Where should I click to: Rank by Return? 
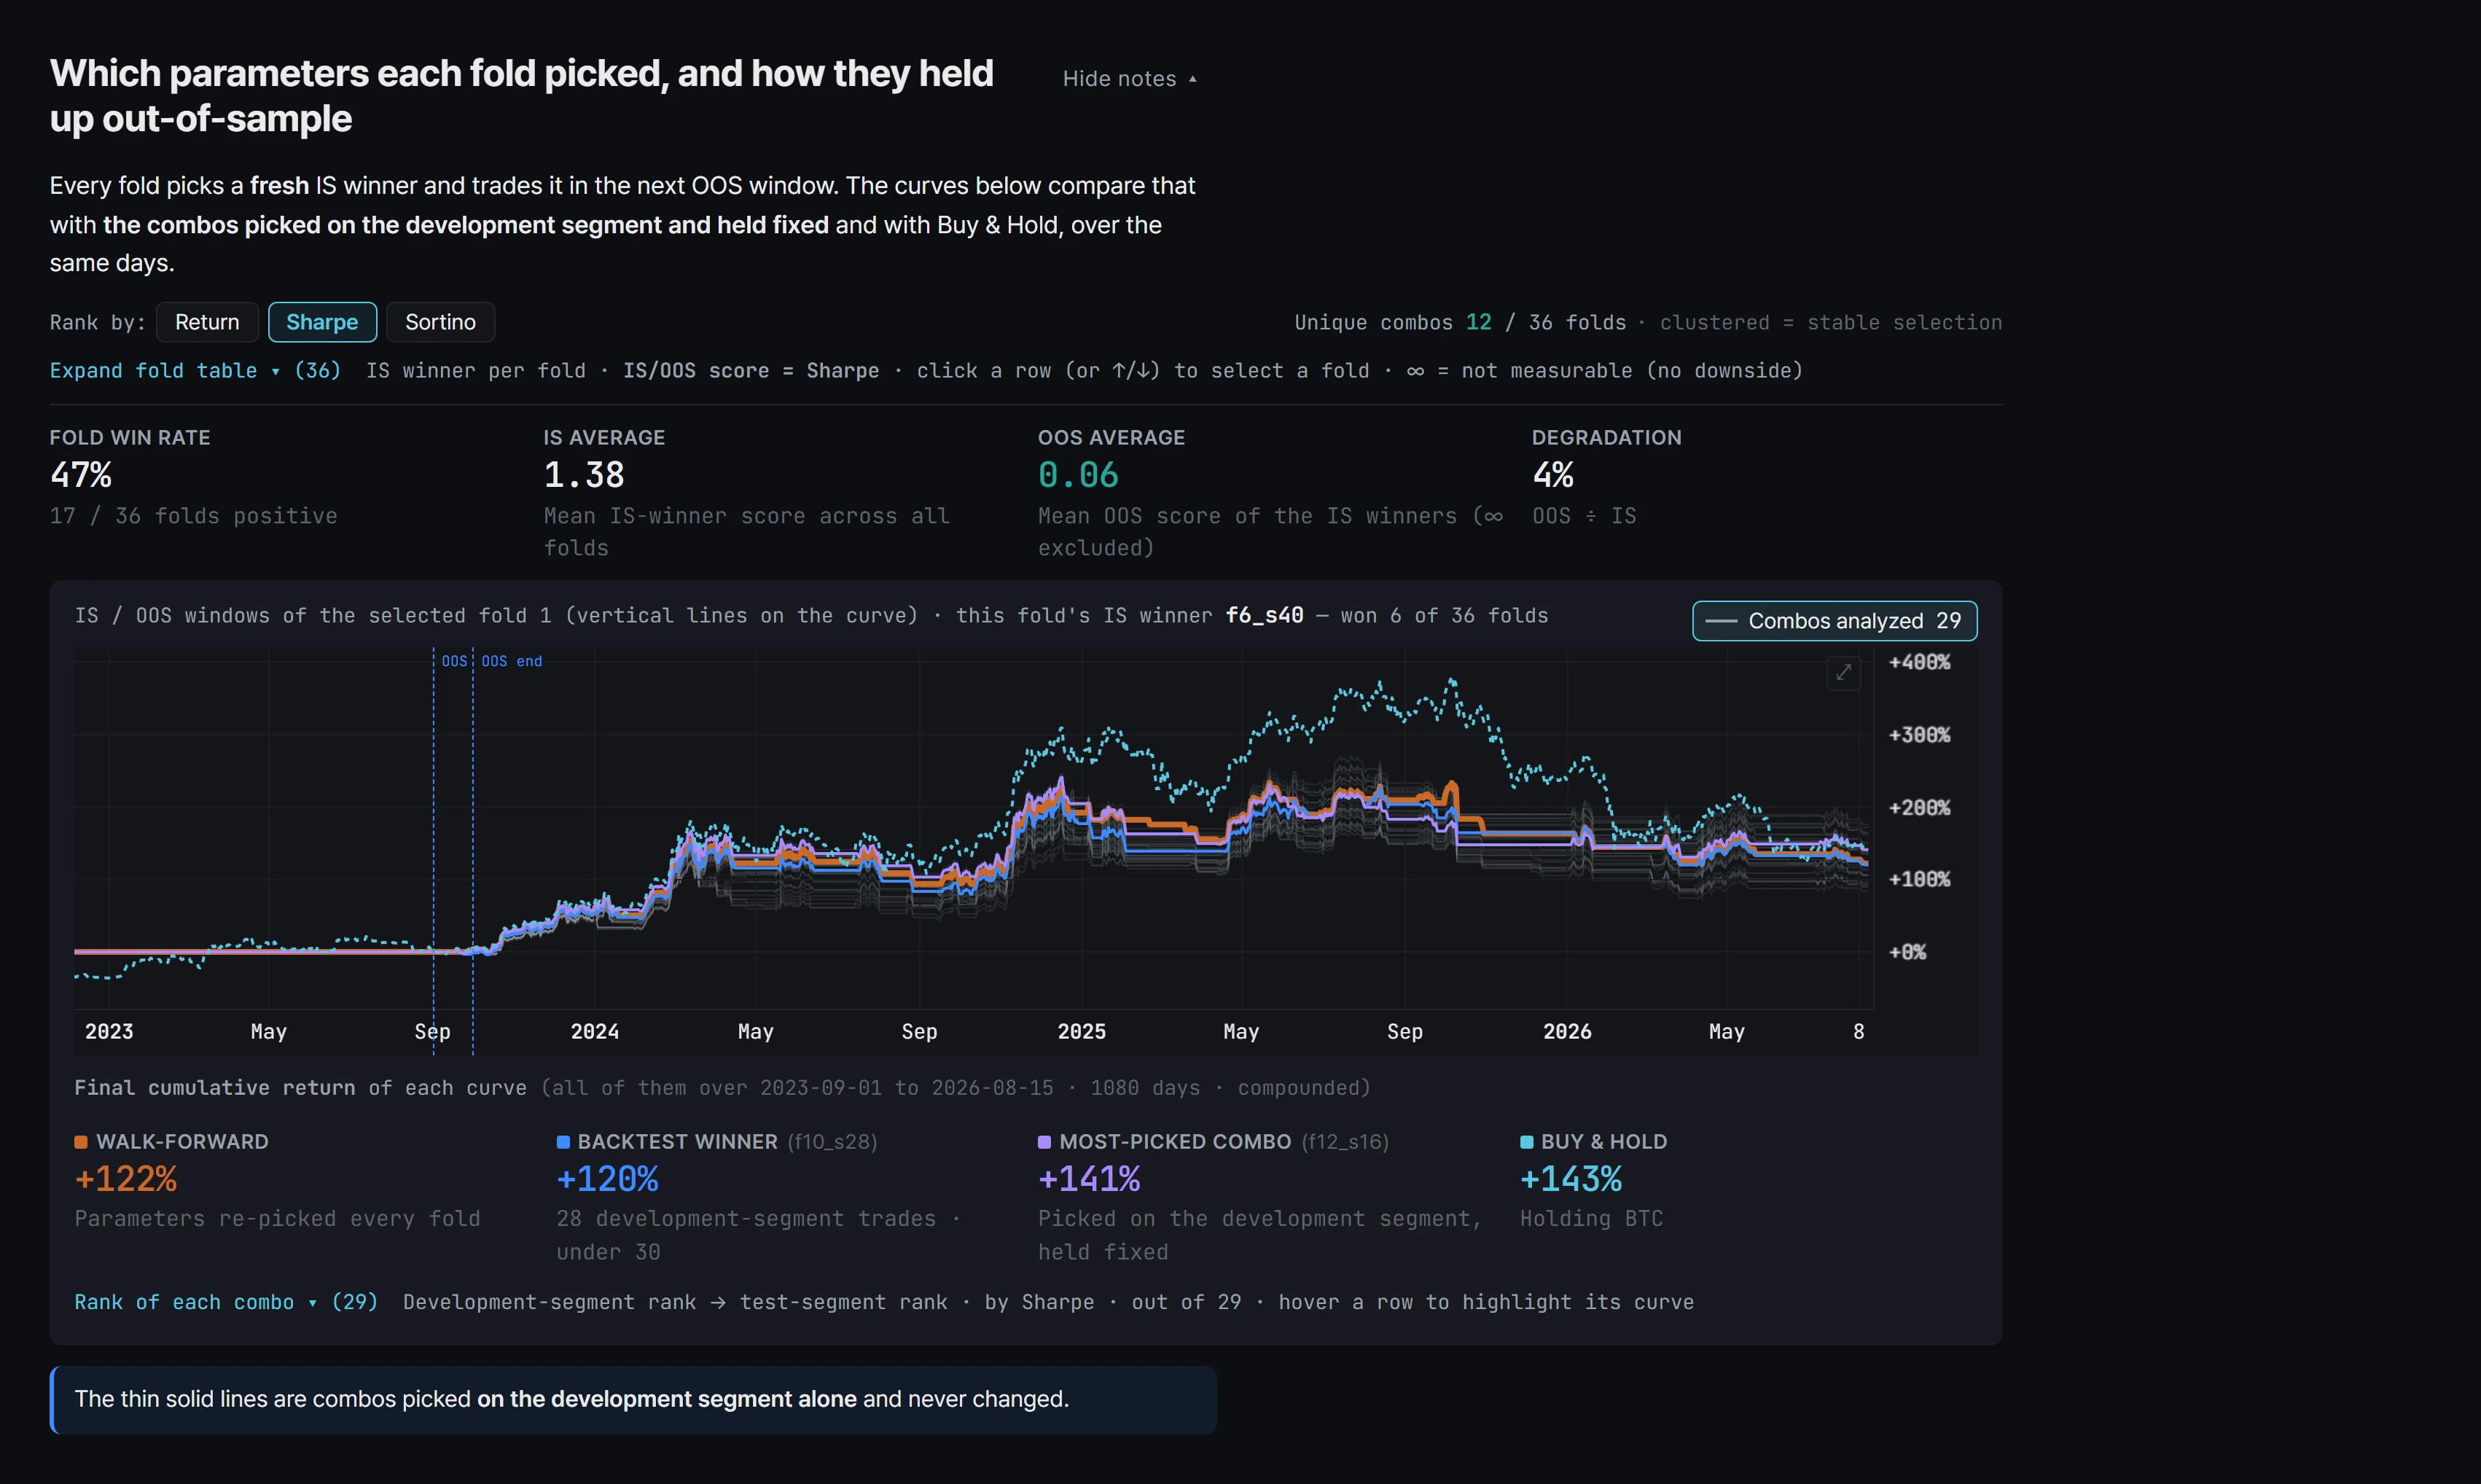pos(207,322)
